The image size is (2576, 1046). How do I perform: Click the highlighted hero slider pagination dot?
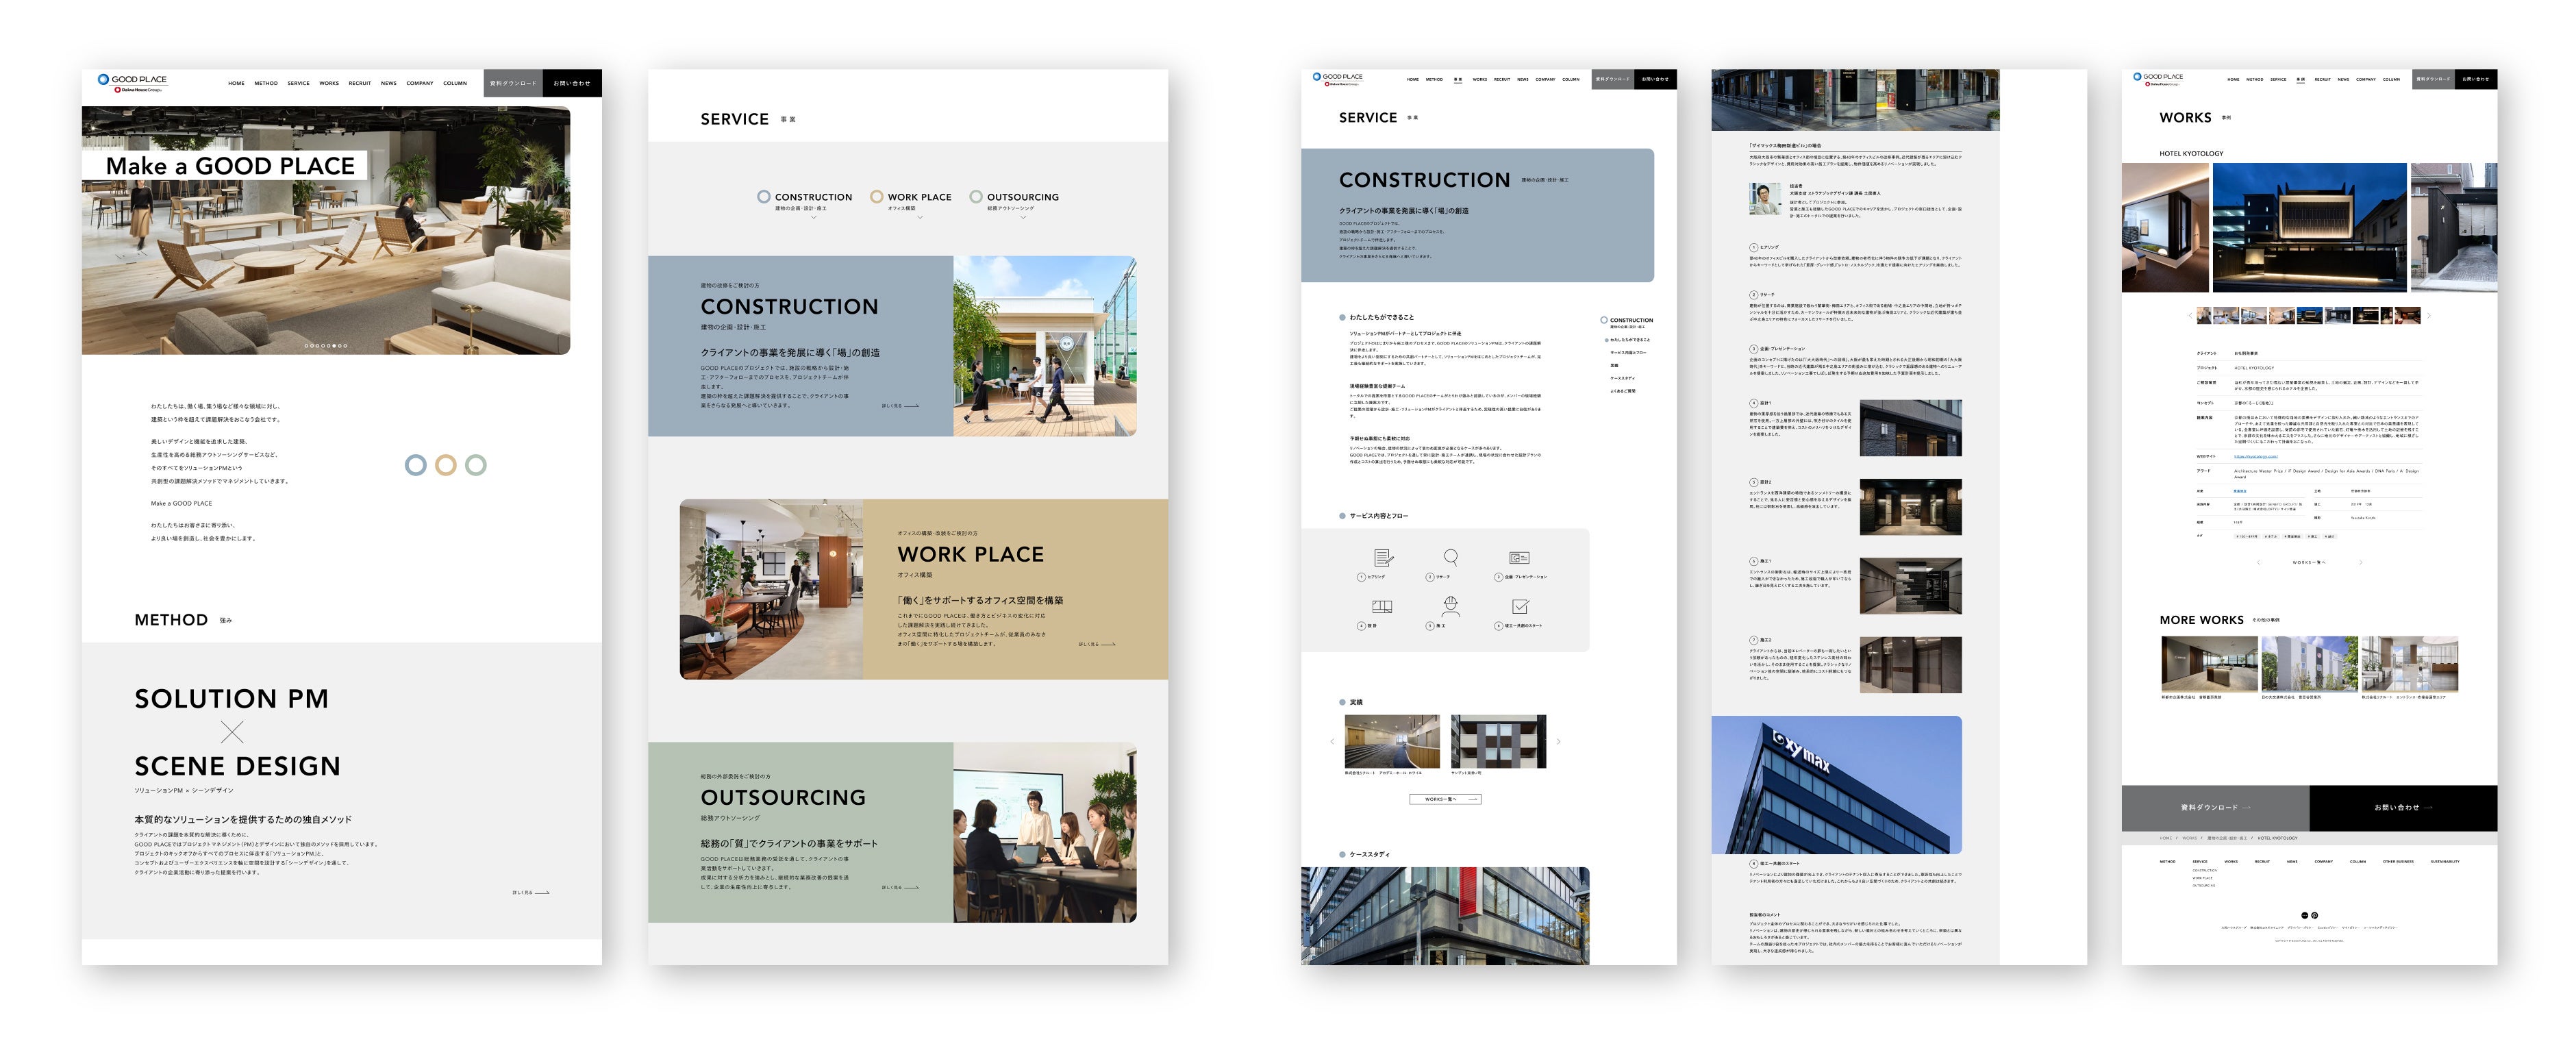334,346
